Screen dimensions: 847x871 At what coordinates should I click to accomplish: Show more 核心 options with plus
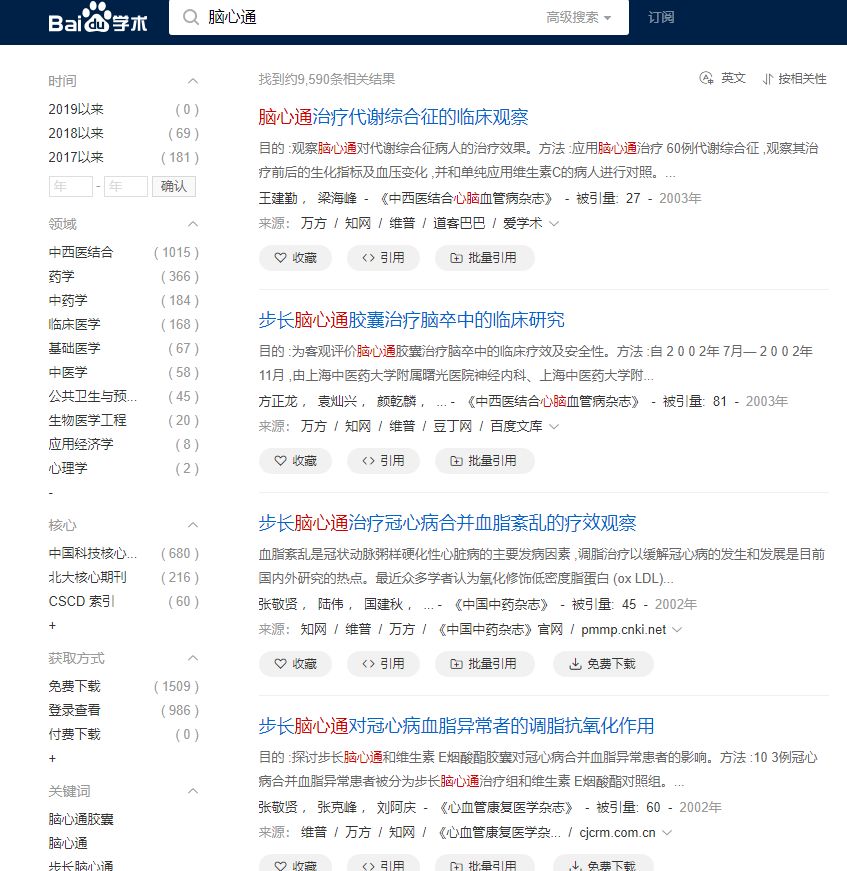pos(52,625)
